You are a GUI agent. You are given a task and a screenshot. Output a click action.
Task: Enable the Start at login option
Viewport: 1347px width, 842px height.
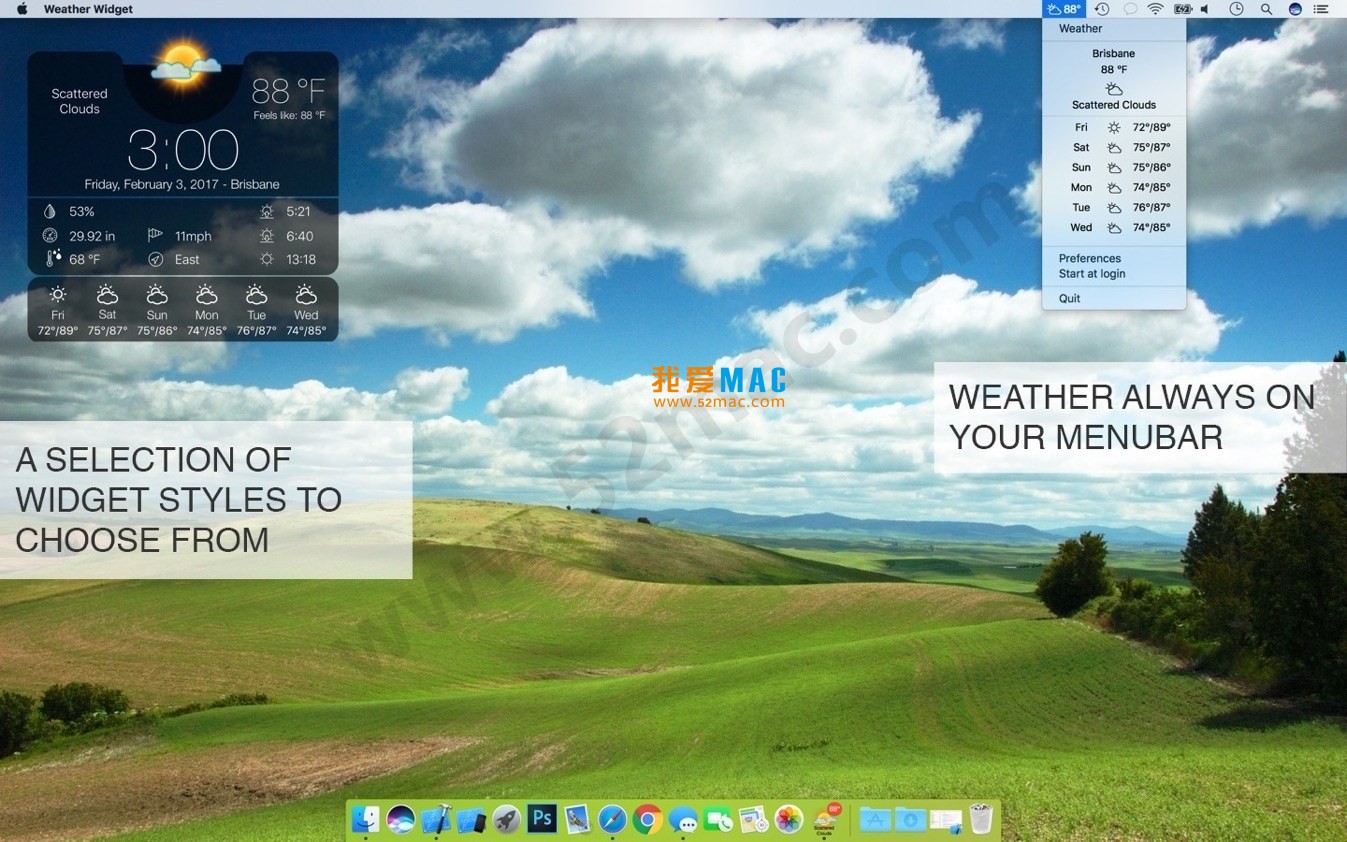click(1091, 273)
